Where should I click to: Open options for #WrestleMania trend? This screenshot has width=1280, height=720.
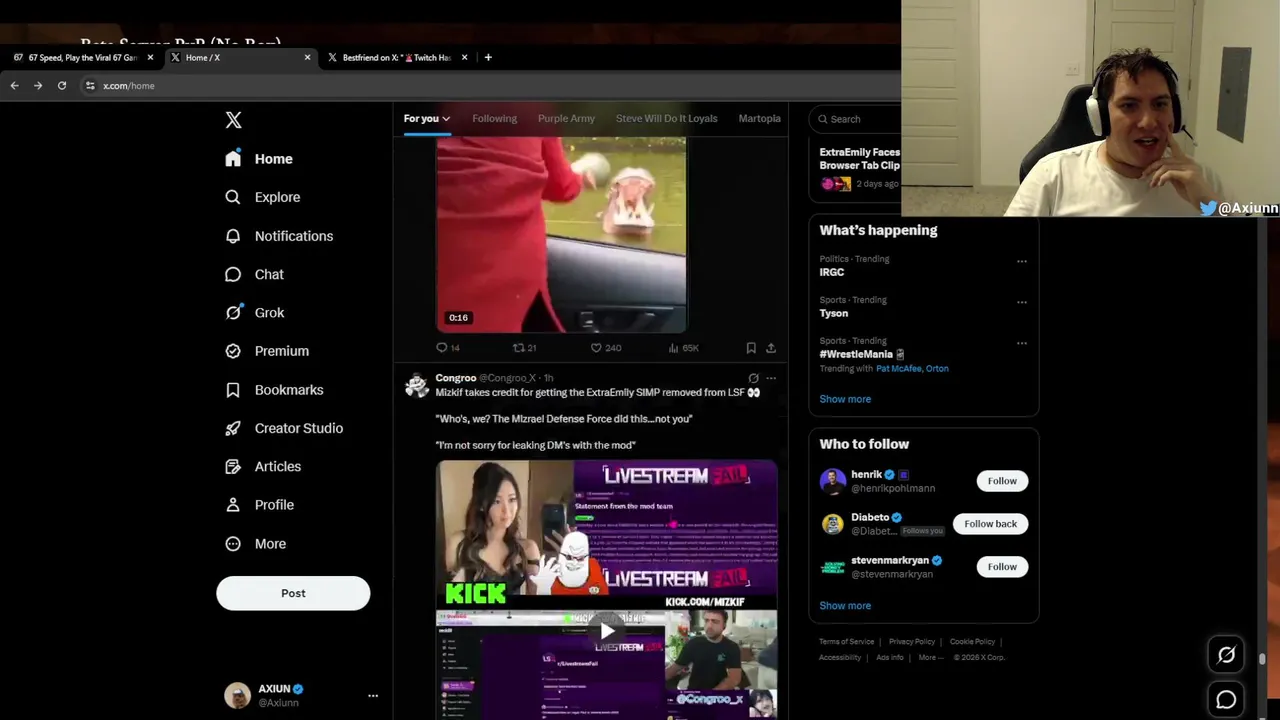[1021, 343]
